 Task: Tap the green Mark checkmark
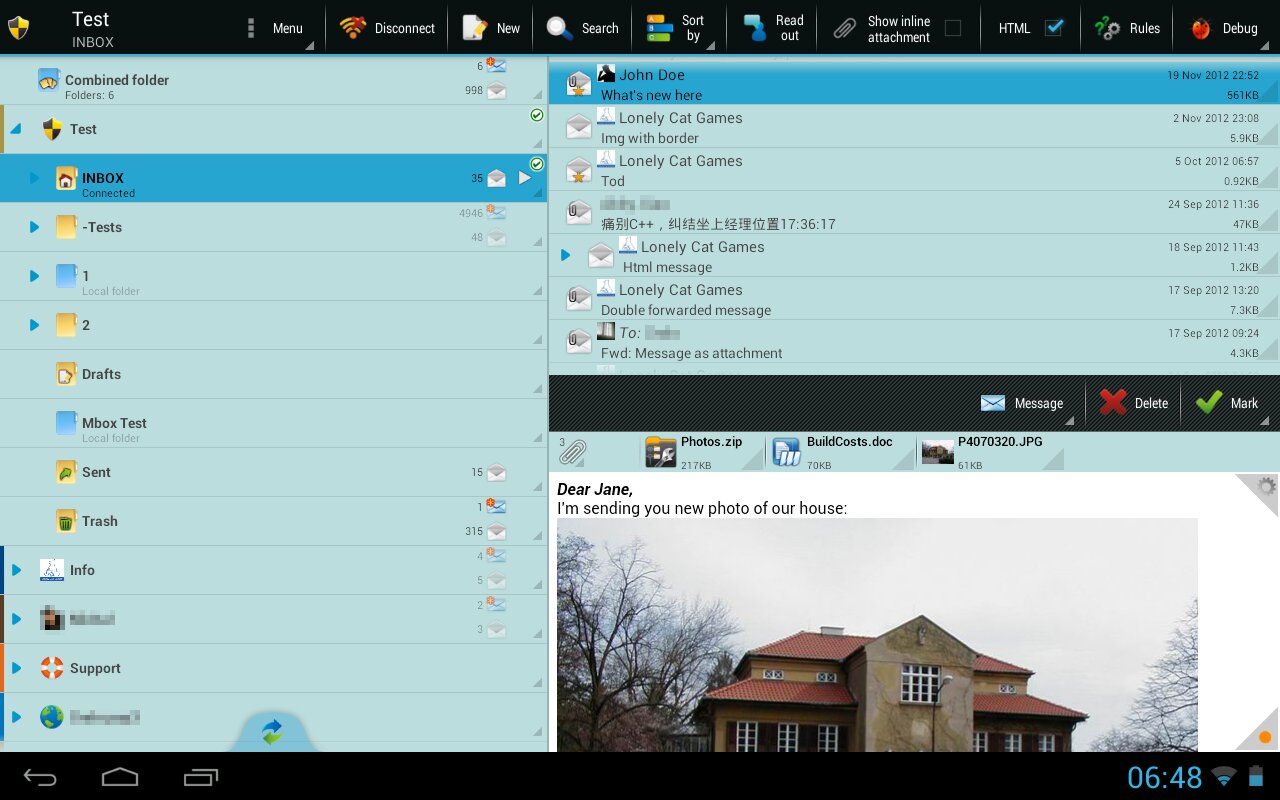(1209, 403)
